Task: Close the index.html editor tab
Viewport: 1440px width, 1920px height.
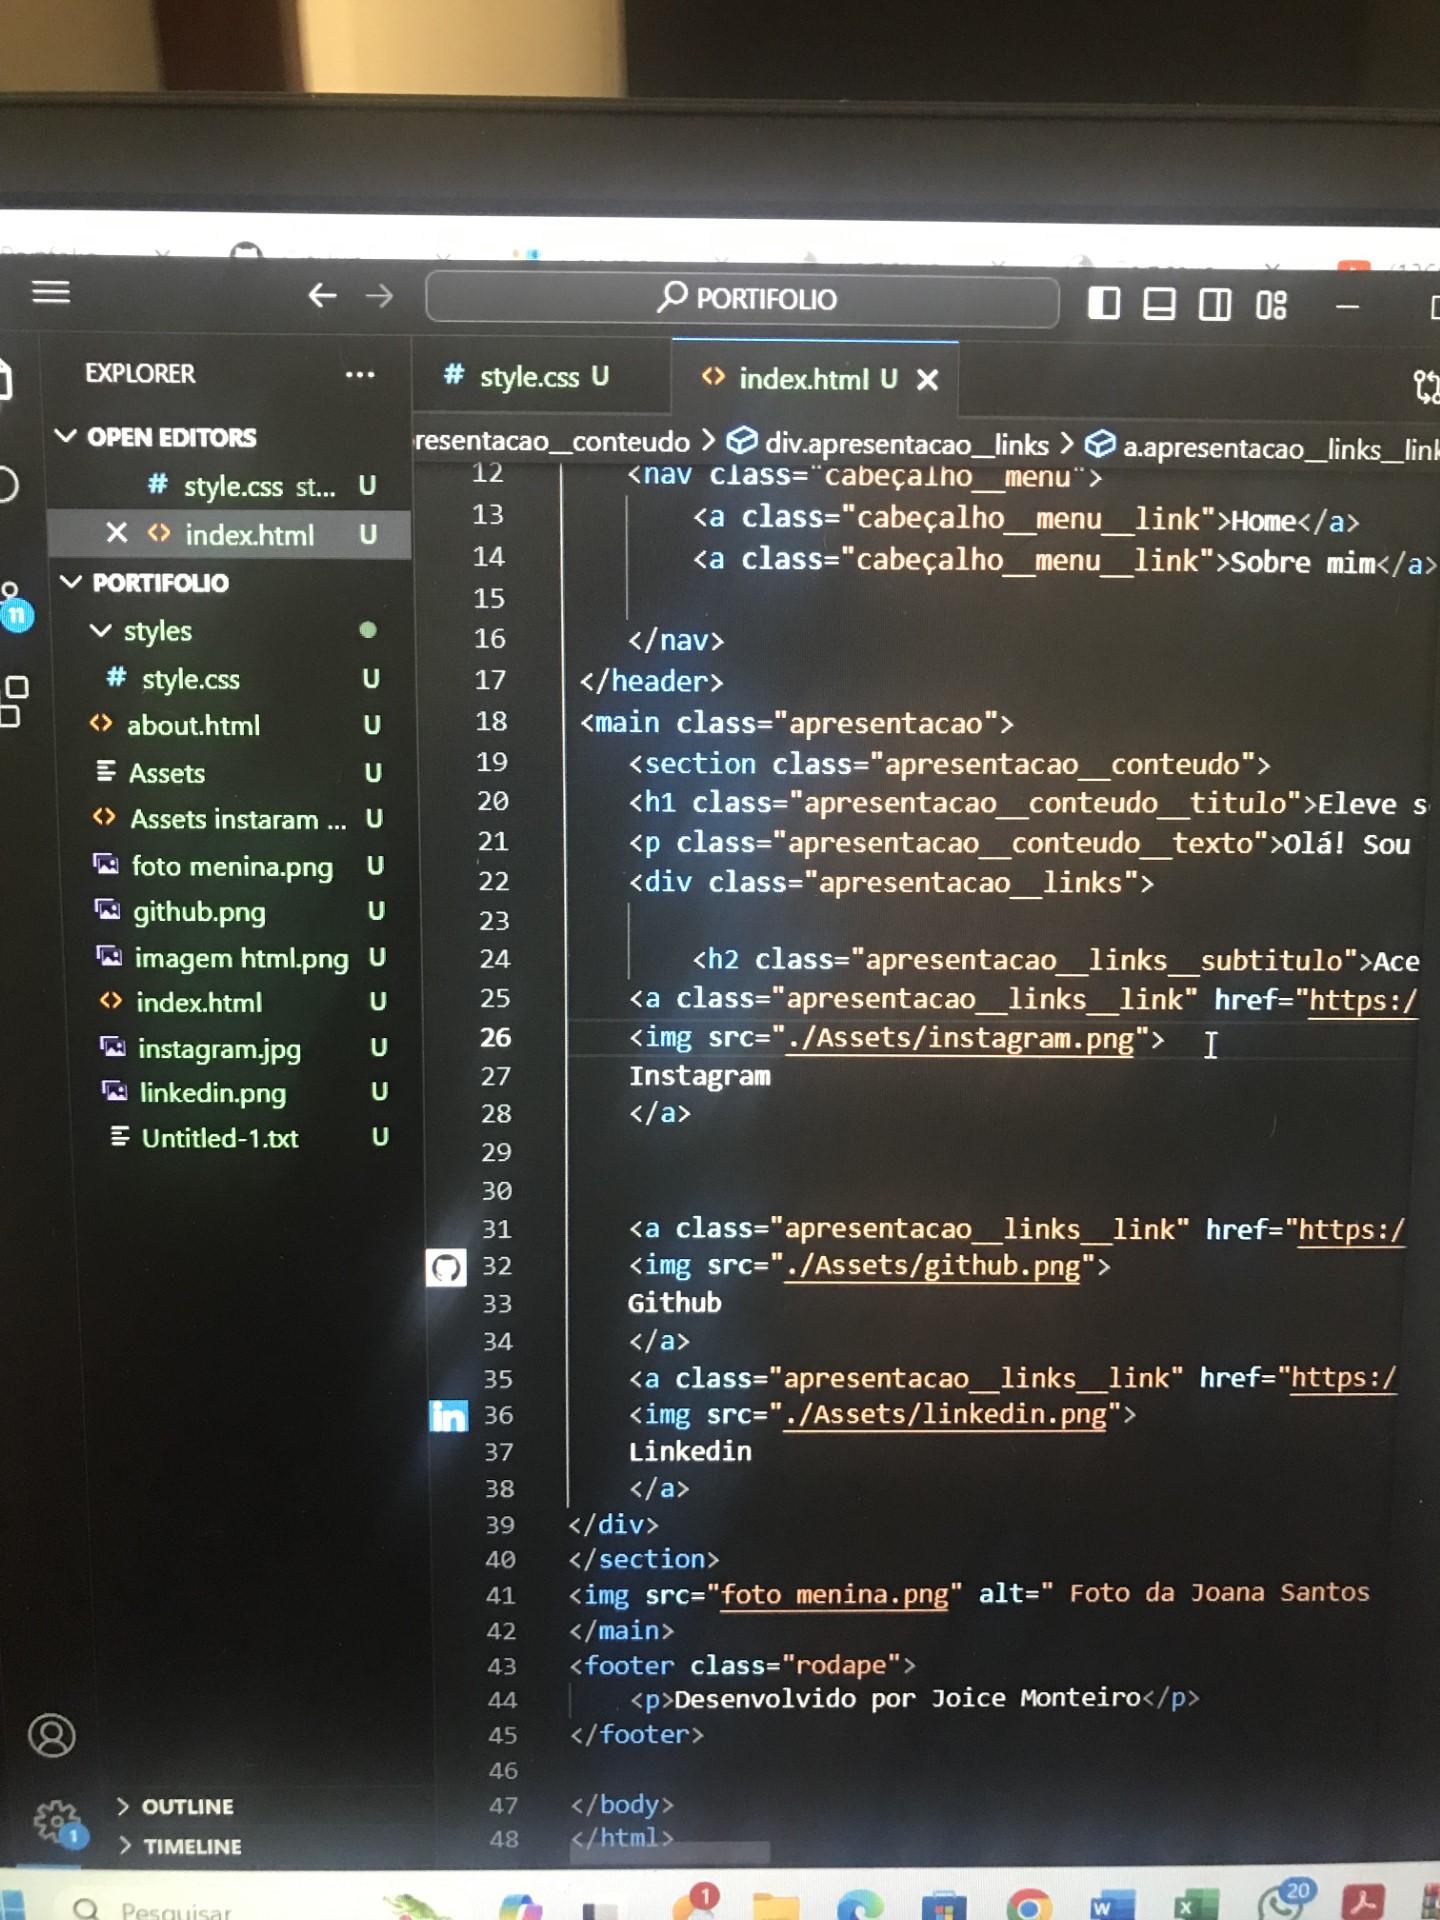Action: [928, 380]
